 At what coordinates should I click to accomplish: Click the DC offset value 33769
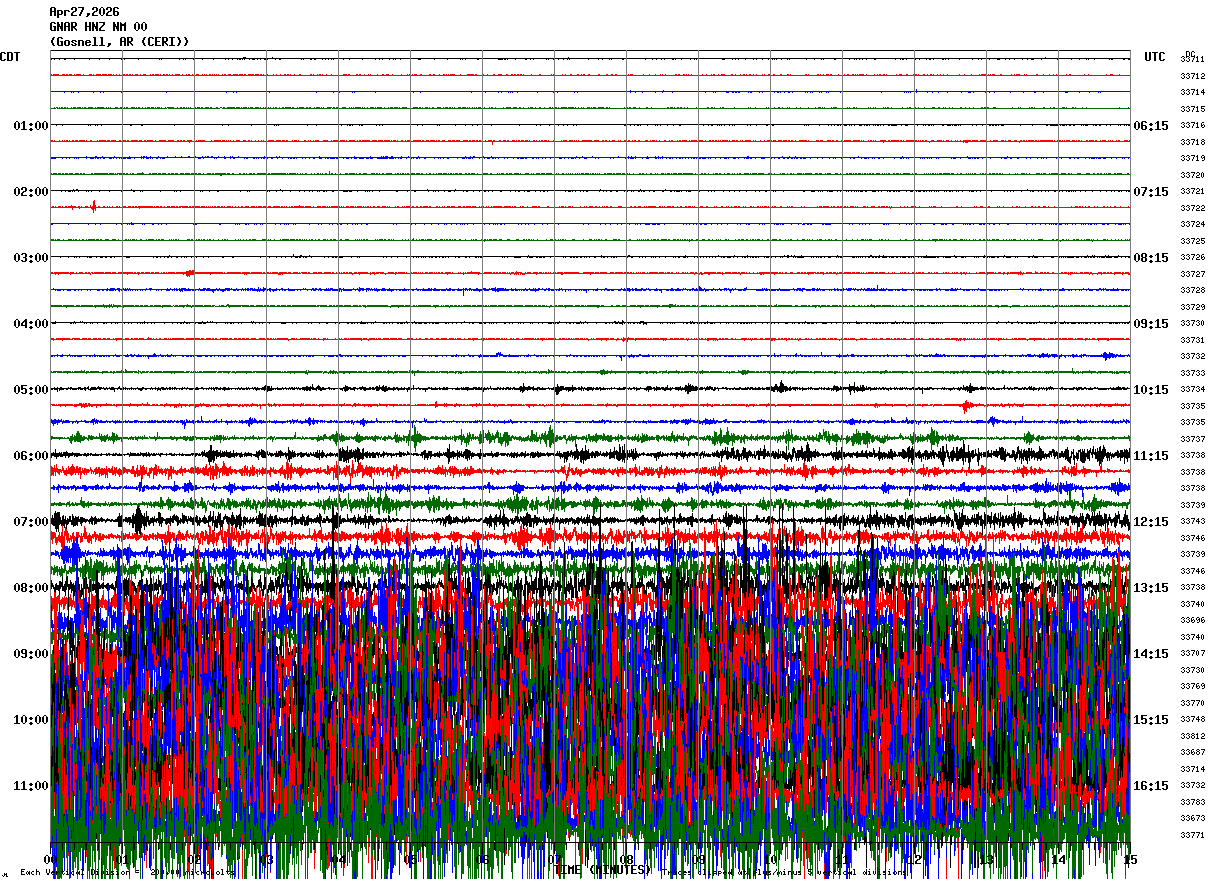(x=1192, y=687)
